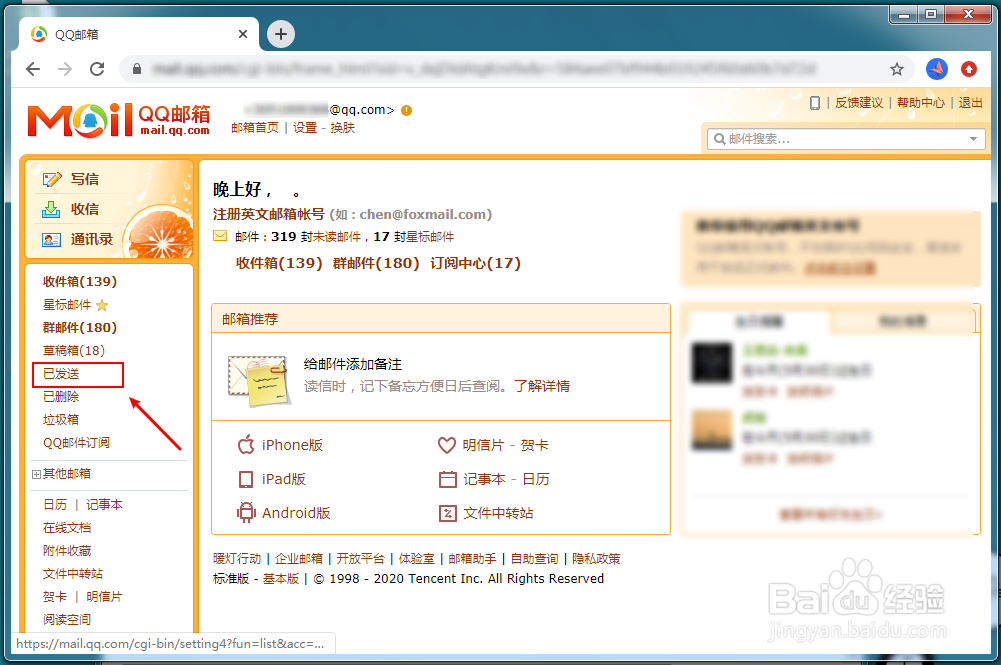
Task: Close the QQ邮箱 tab
Action: pos(243,34)
